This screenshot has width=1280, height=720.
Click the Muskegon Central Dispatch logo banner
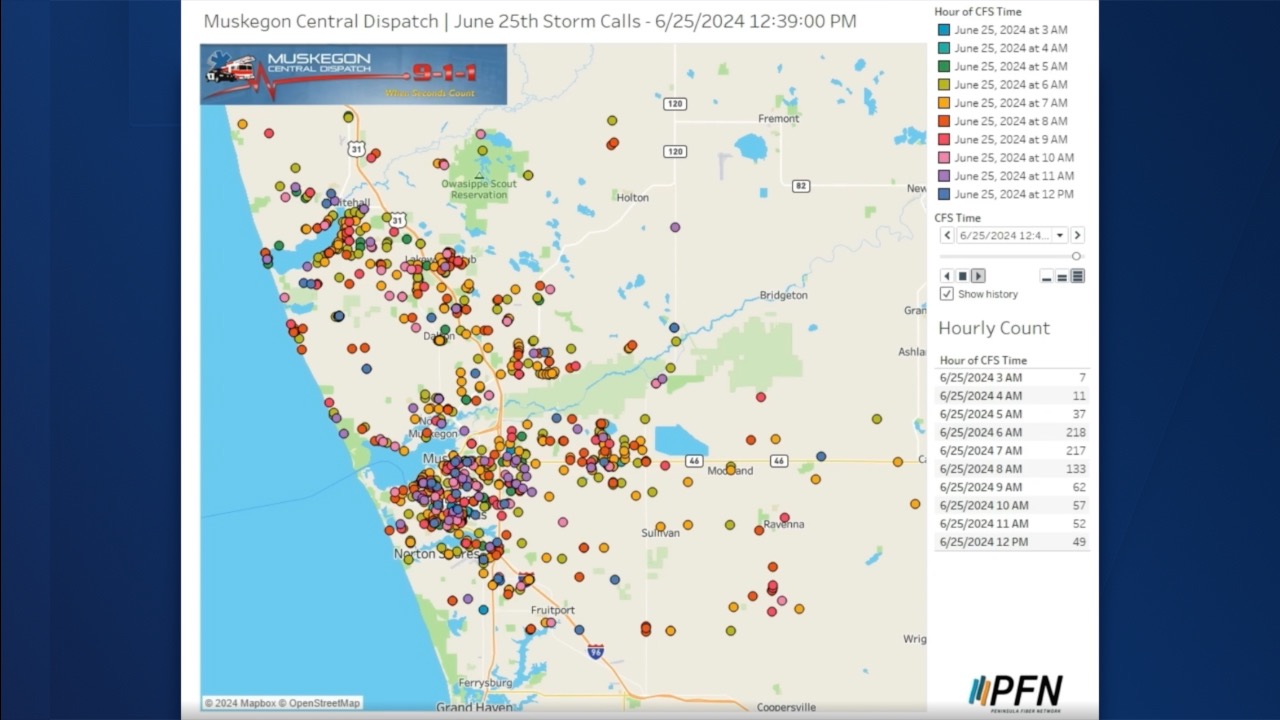pyautogui.click(x=353, y=74)
